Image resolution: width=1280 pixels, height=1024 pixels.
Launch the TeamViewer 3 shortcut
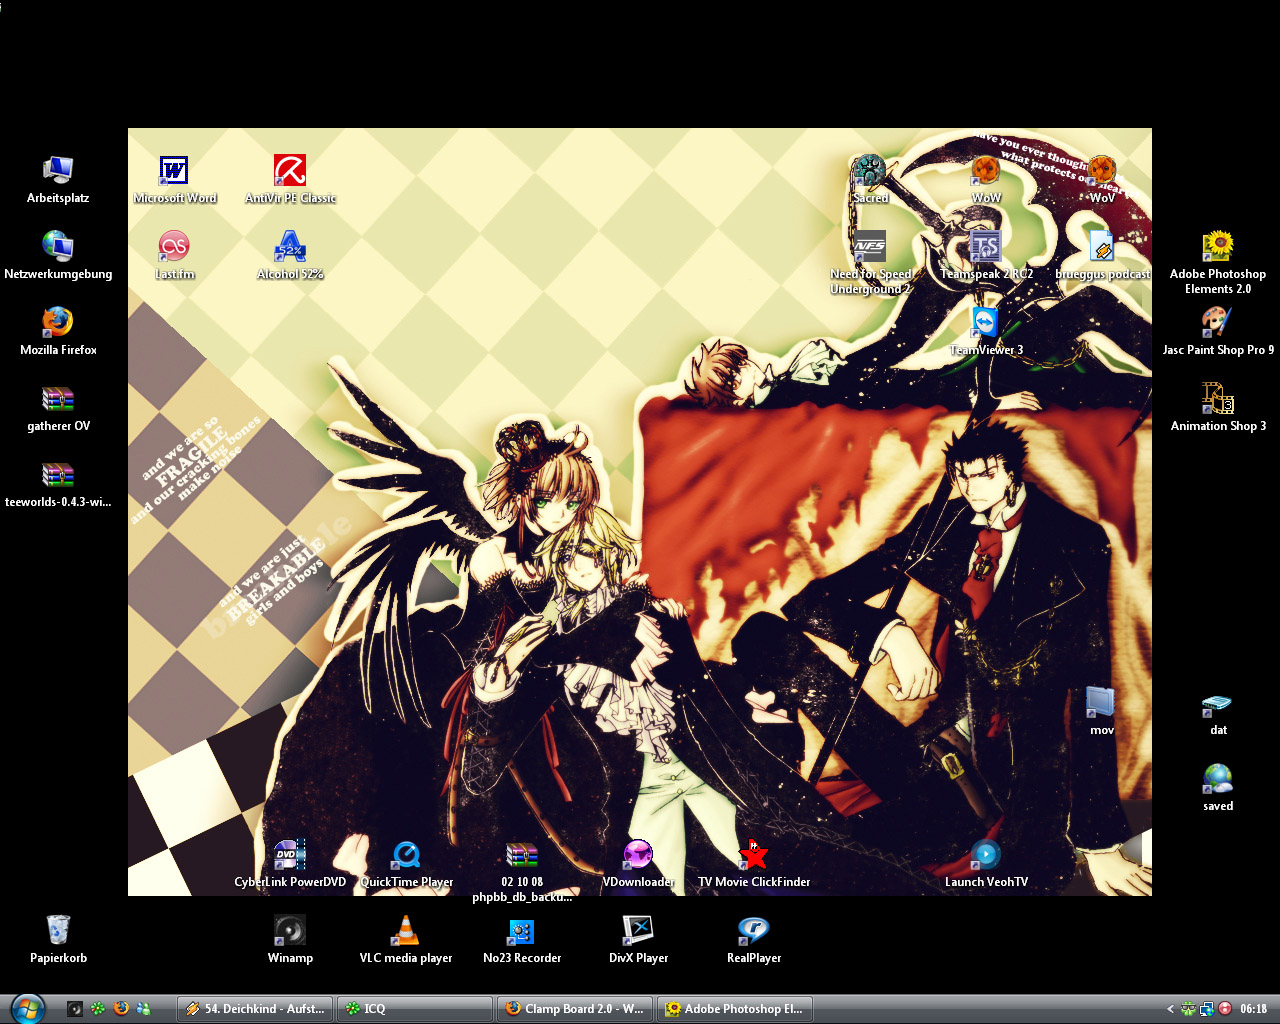point(985,323)
